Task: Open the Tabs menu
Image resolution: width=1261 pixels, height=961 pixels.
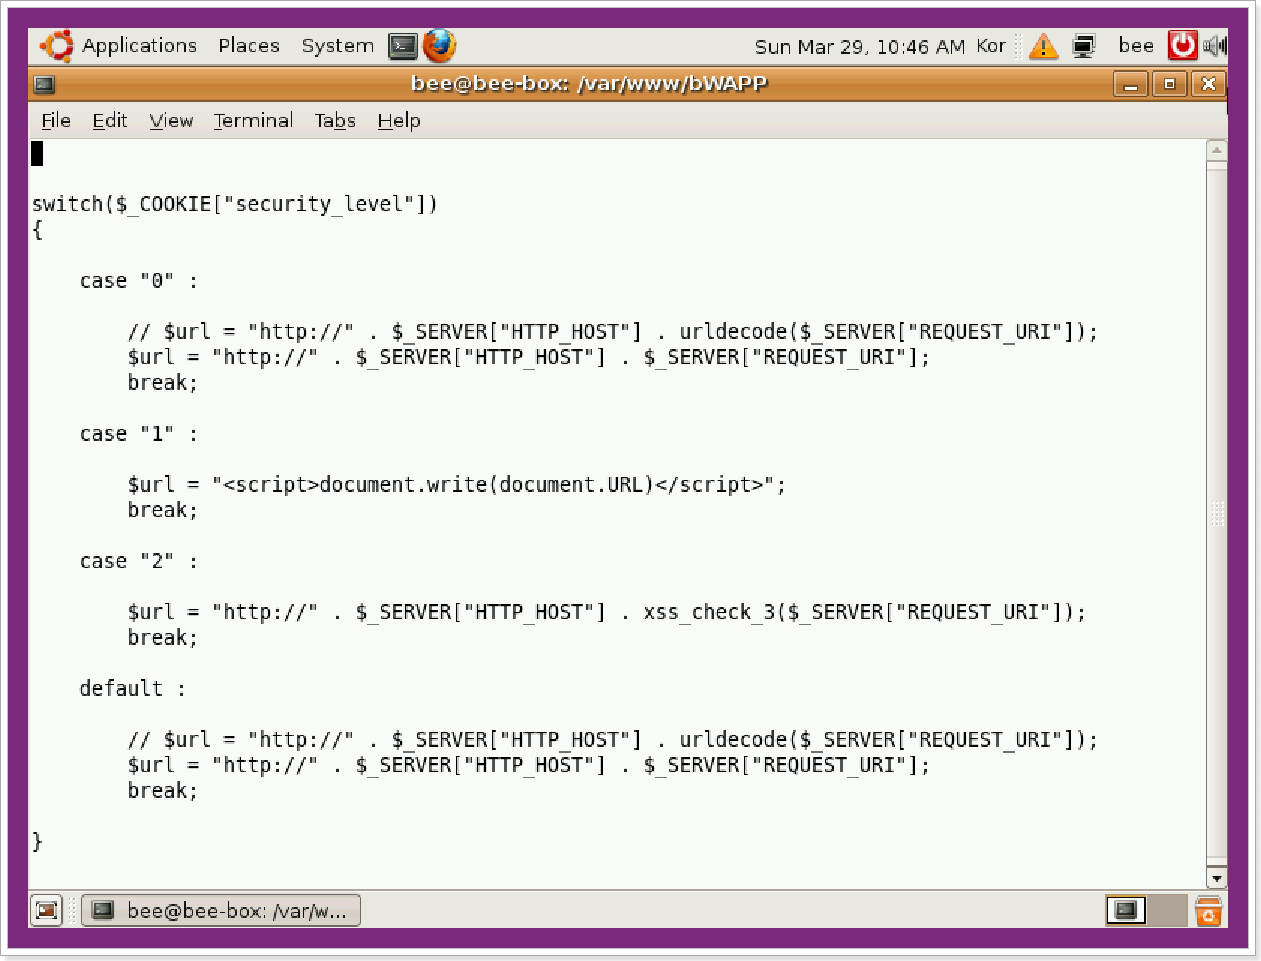Action: point(335,121)
